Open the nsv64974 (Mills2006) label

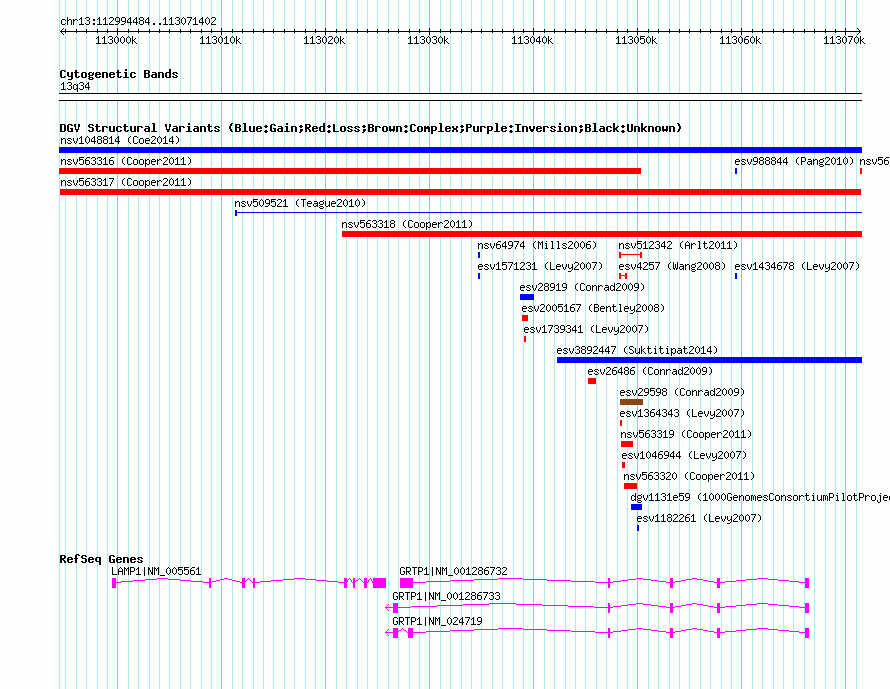pos(538,245)
